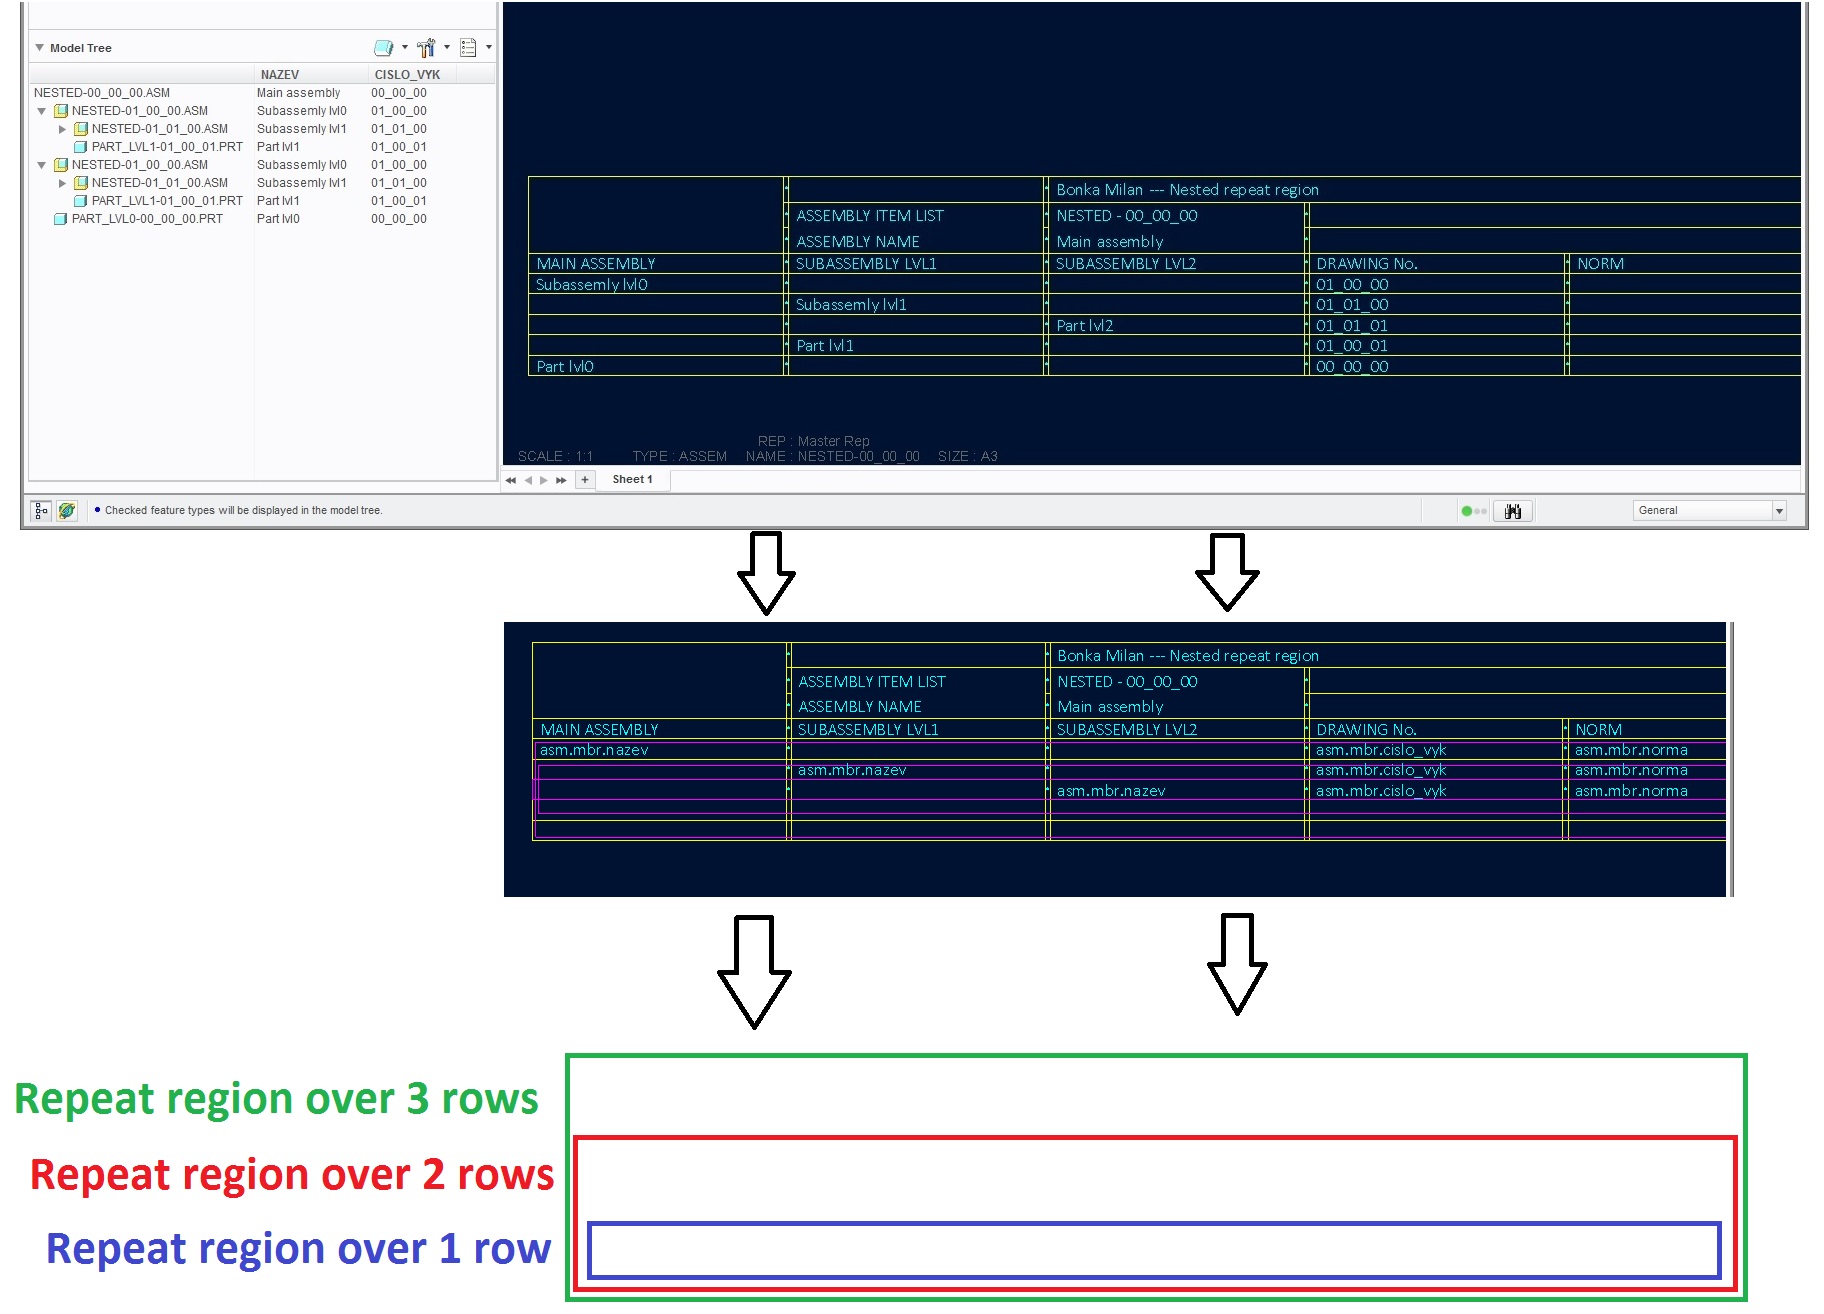Viewport: 1824px width, 1314px height.
Task: Click 'Part lvl2' cell in the drawing table
Action: click(x=1084, y=326)
